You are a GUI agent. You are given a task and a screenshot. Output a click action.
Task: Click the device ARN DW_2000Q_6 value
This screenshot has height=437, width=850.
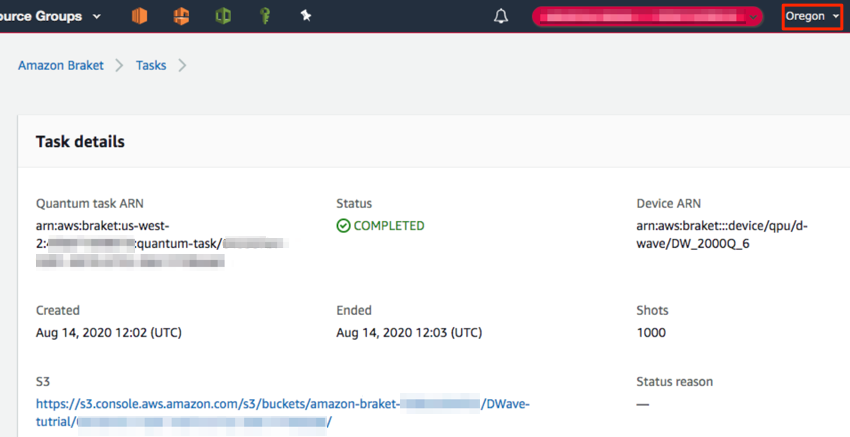(x=722, y=235)
